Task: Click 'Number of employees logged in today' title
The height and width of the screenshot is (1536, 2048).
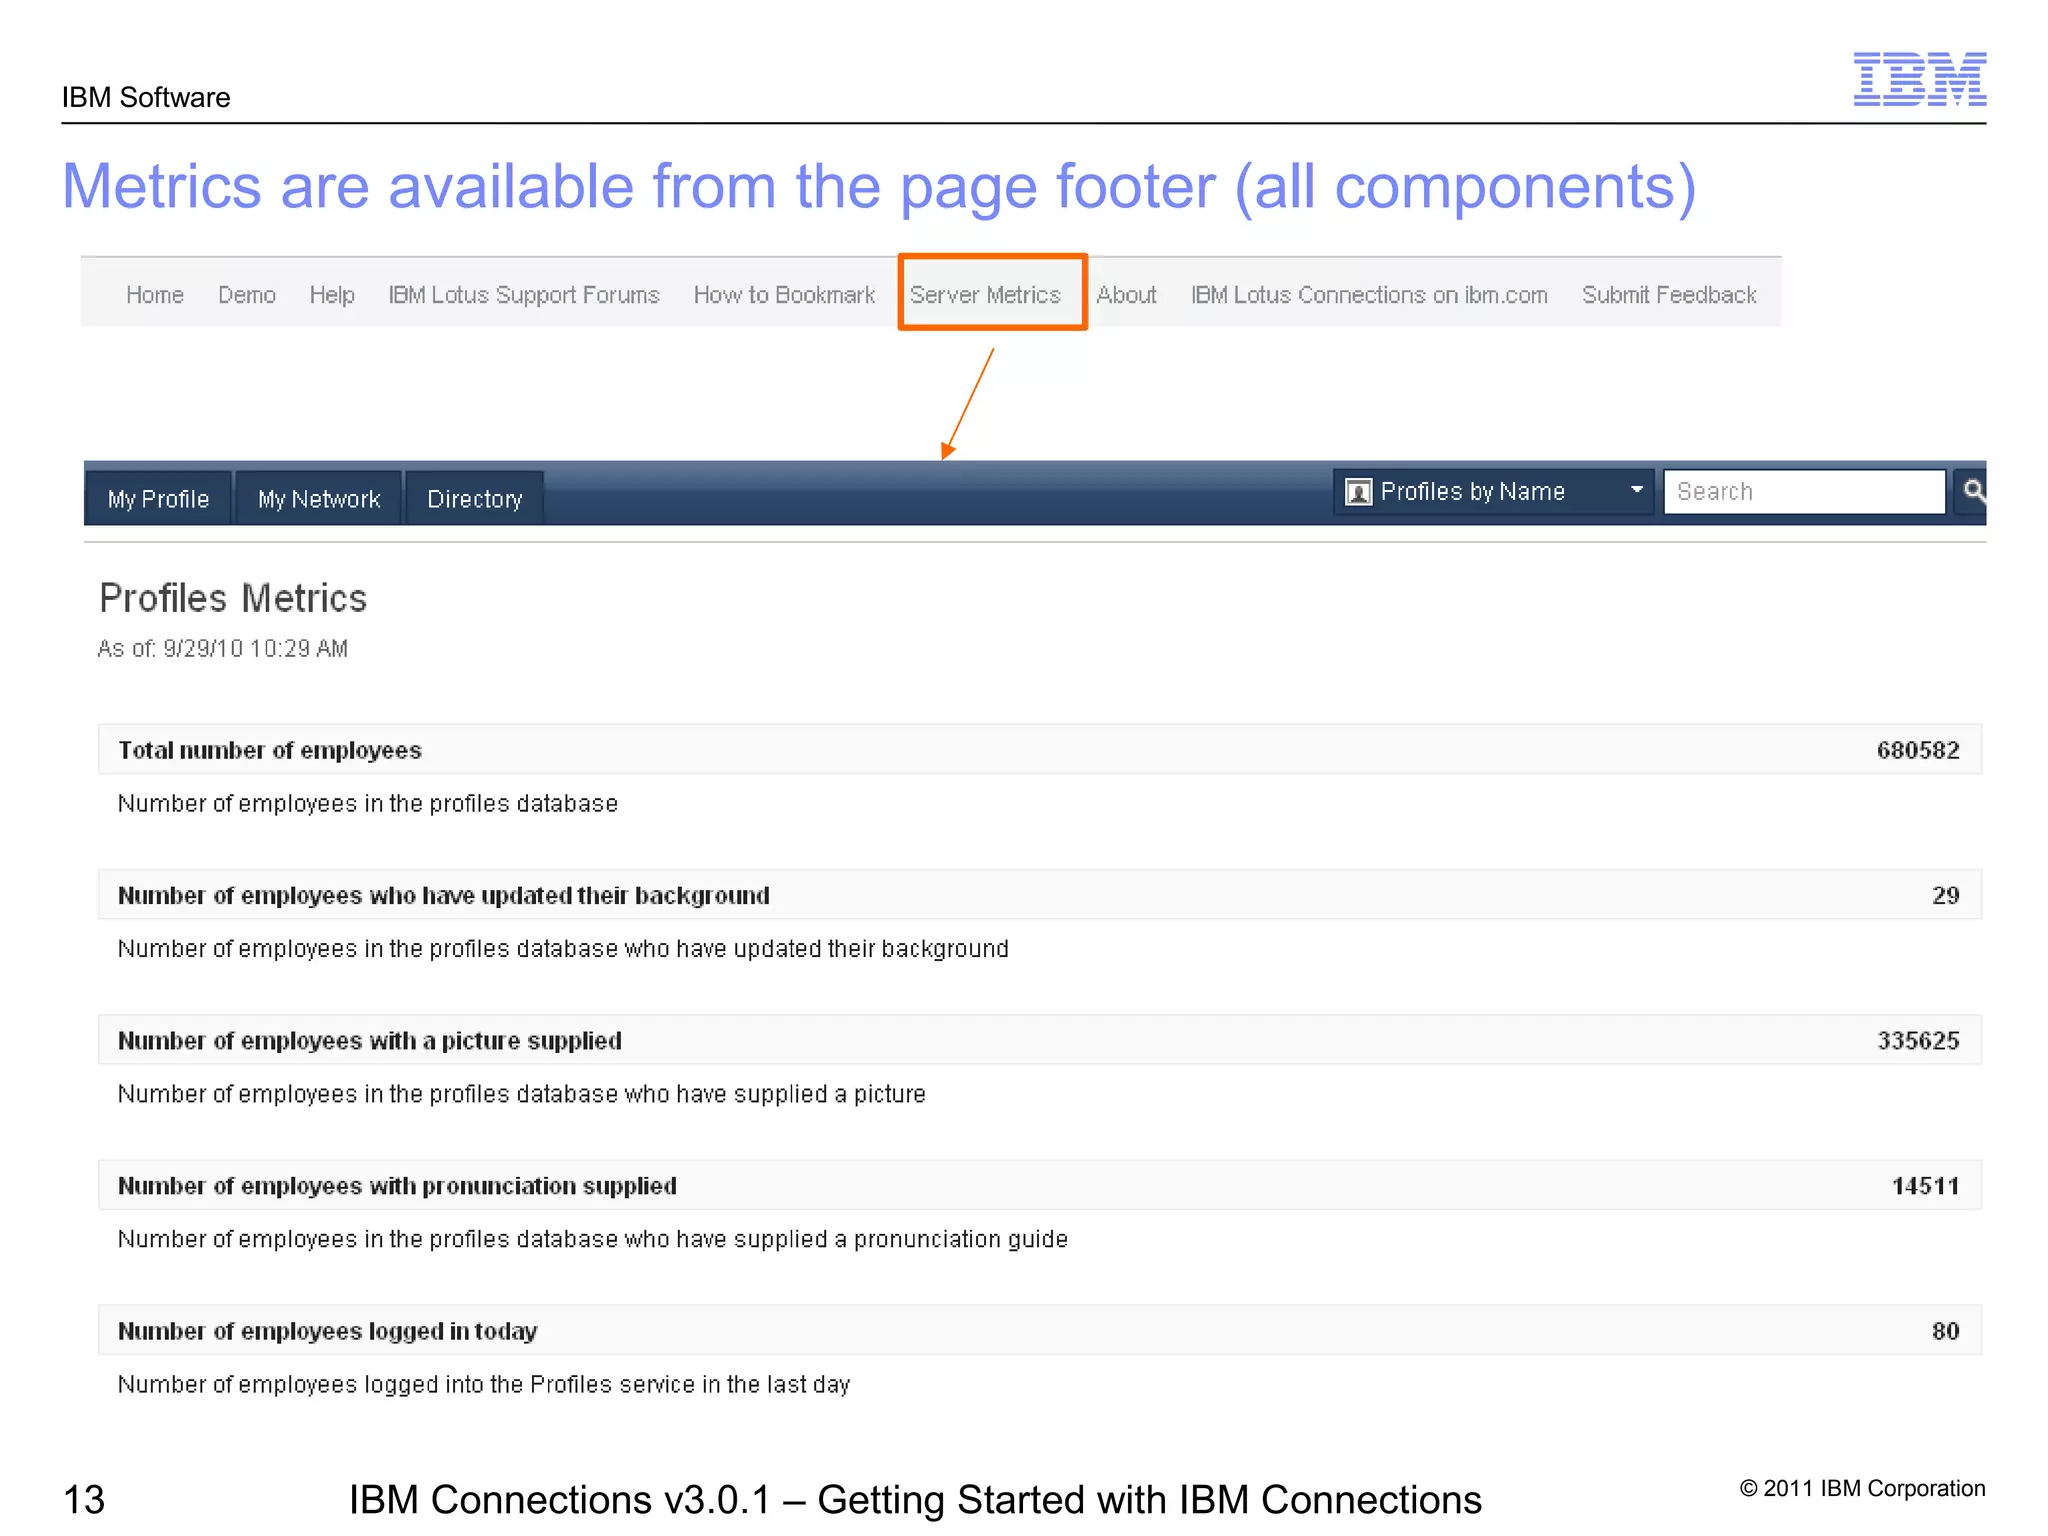Action: pos(328,1331)
